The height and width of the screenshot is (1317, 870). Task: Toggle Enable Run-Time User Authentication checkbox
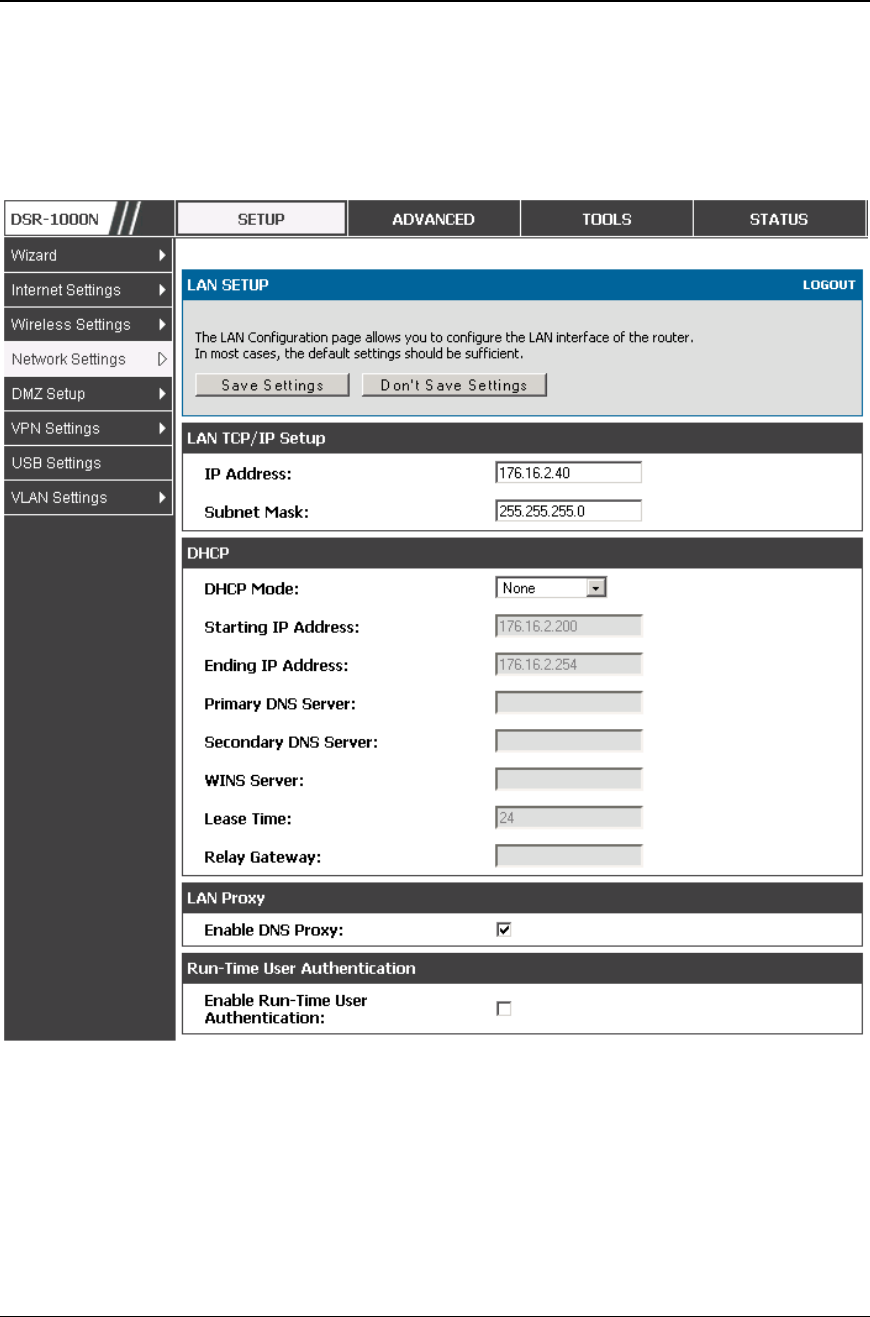(x=504, y=1009)
